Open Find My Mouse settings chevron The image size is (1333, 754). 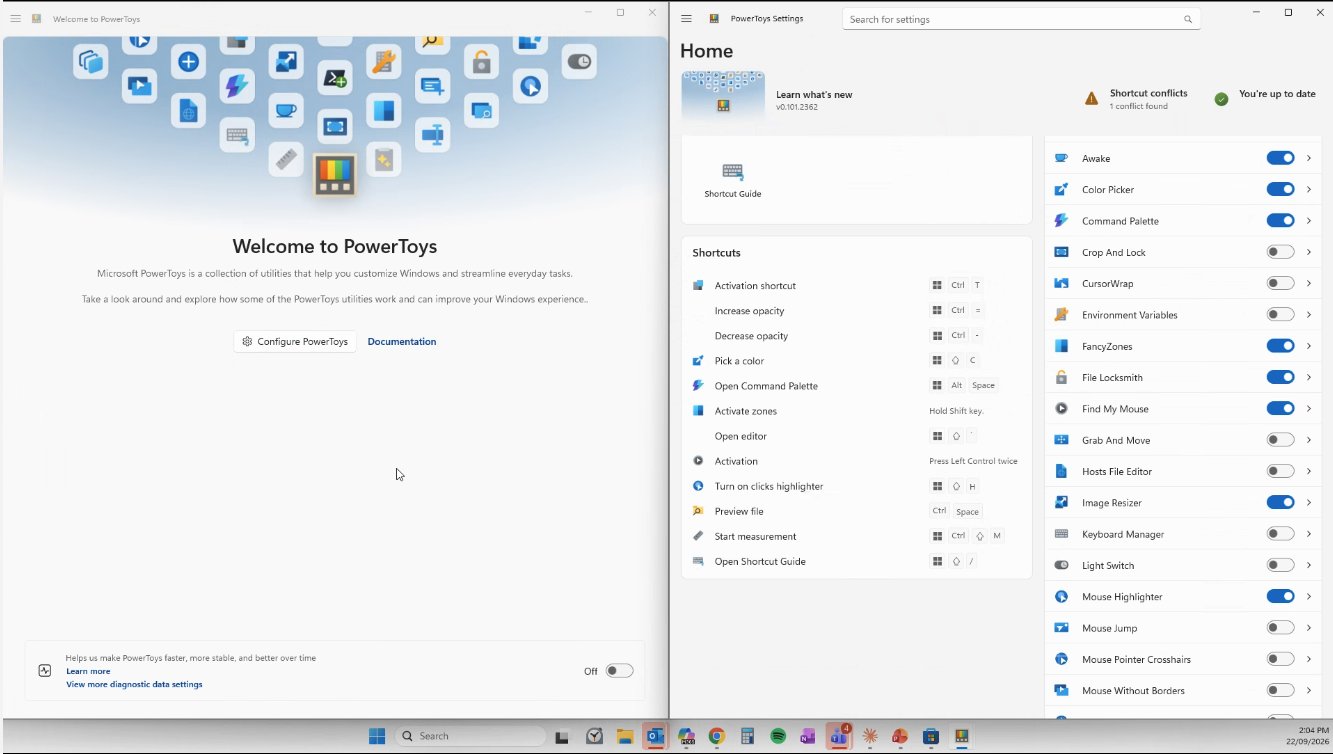[1309, 409]
